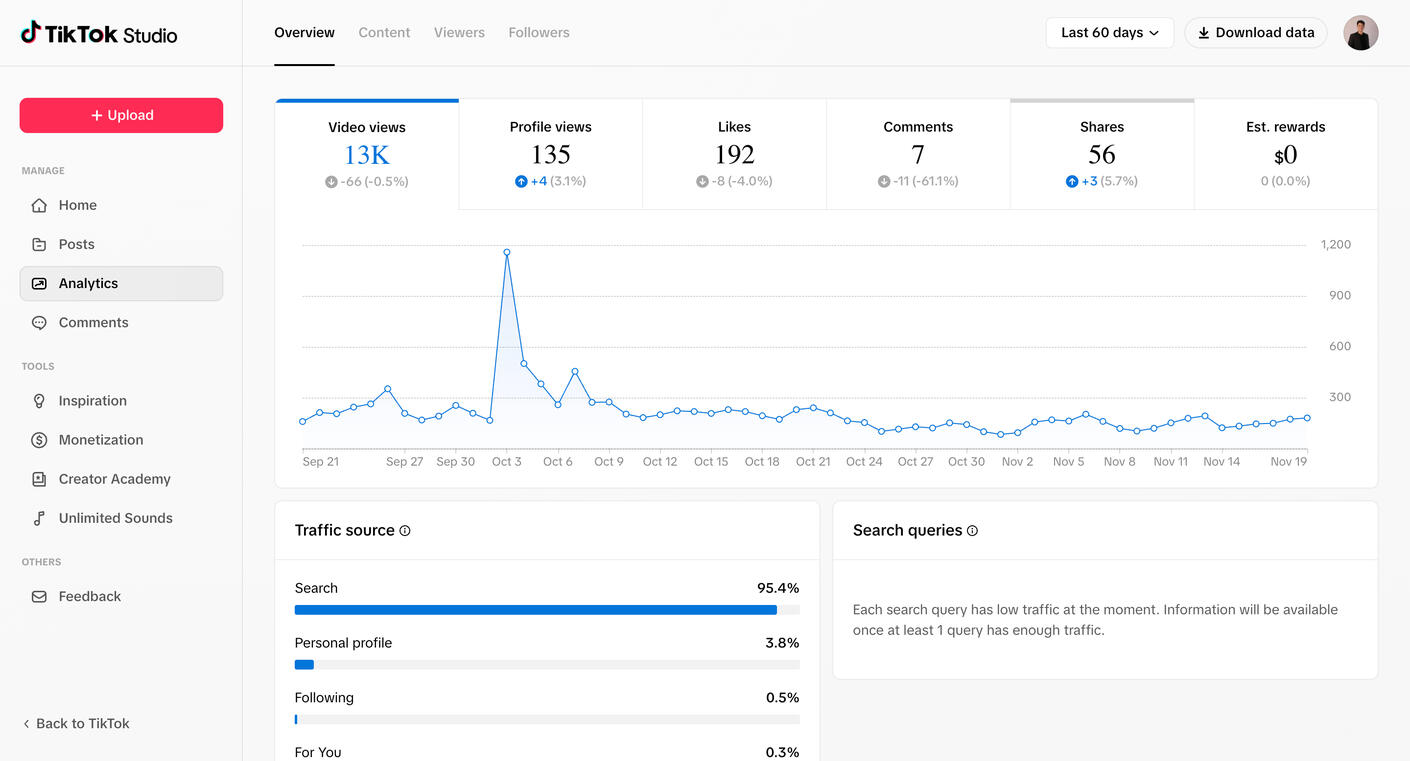Click the Search queries info icon
The image size is (1410, 761).
[972, 531]
